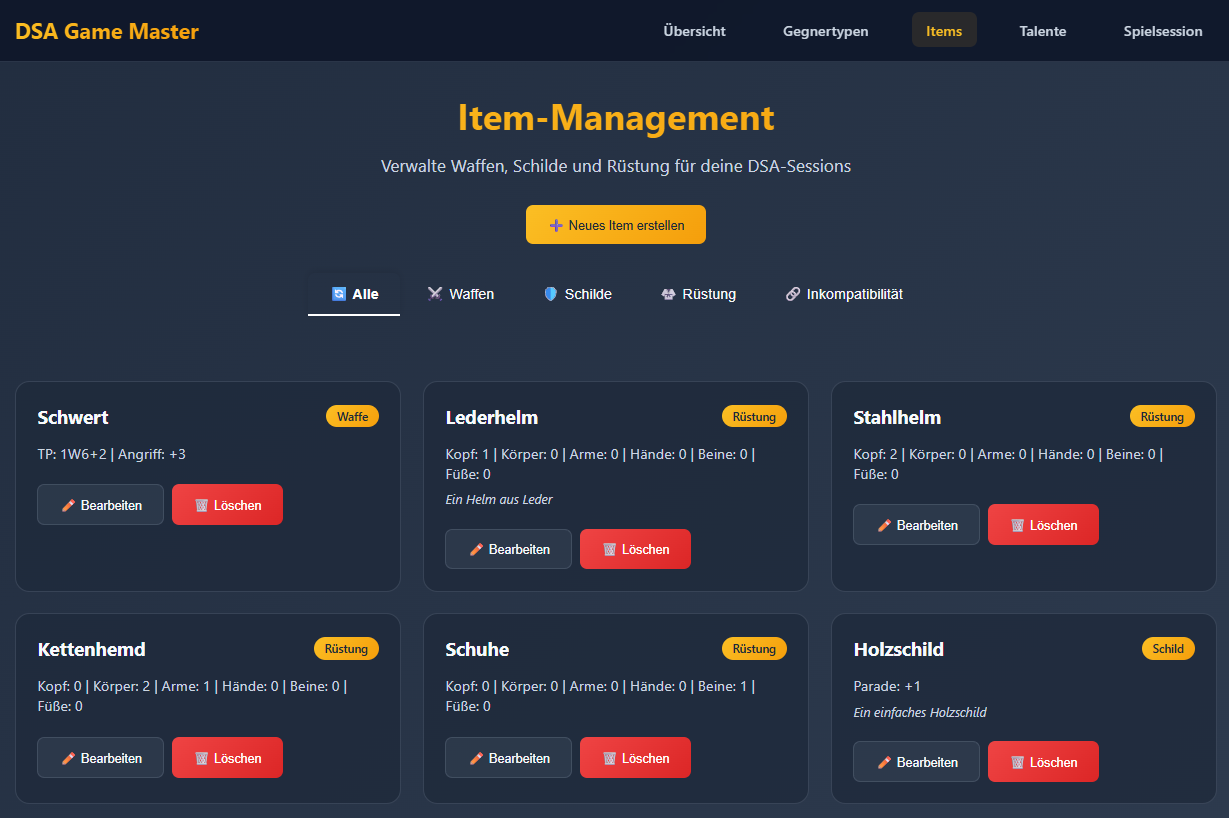Click the plus icon for new item

pos(556,226)
